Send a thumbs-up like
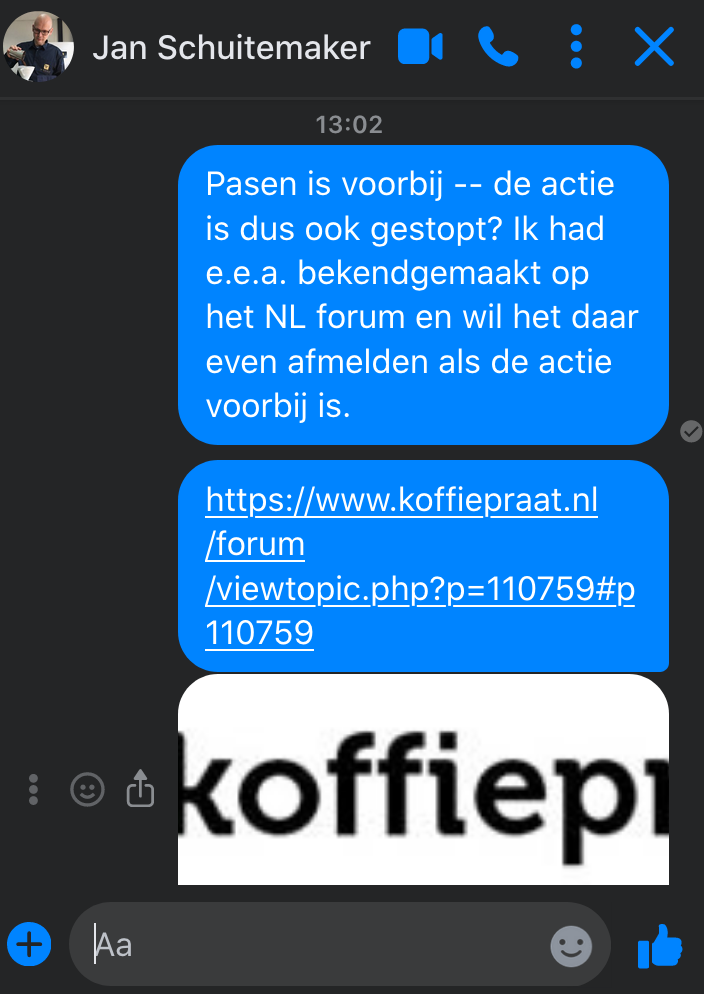 coord(660,946)
